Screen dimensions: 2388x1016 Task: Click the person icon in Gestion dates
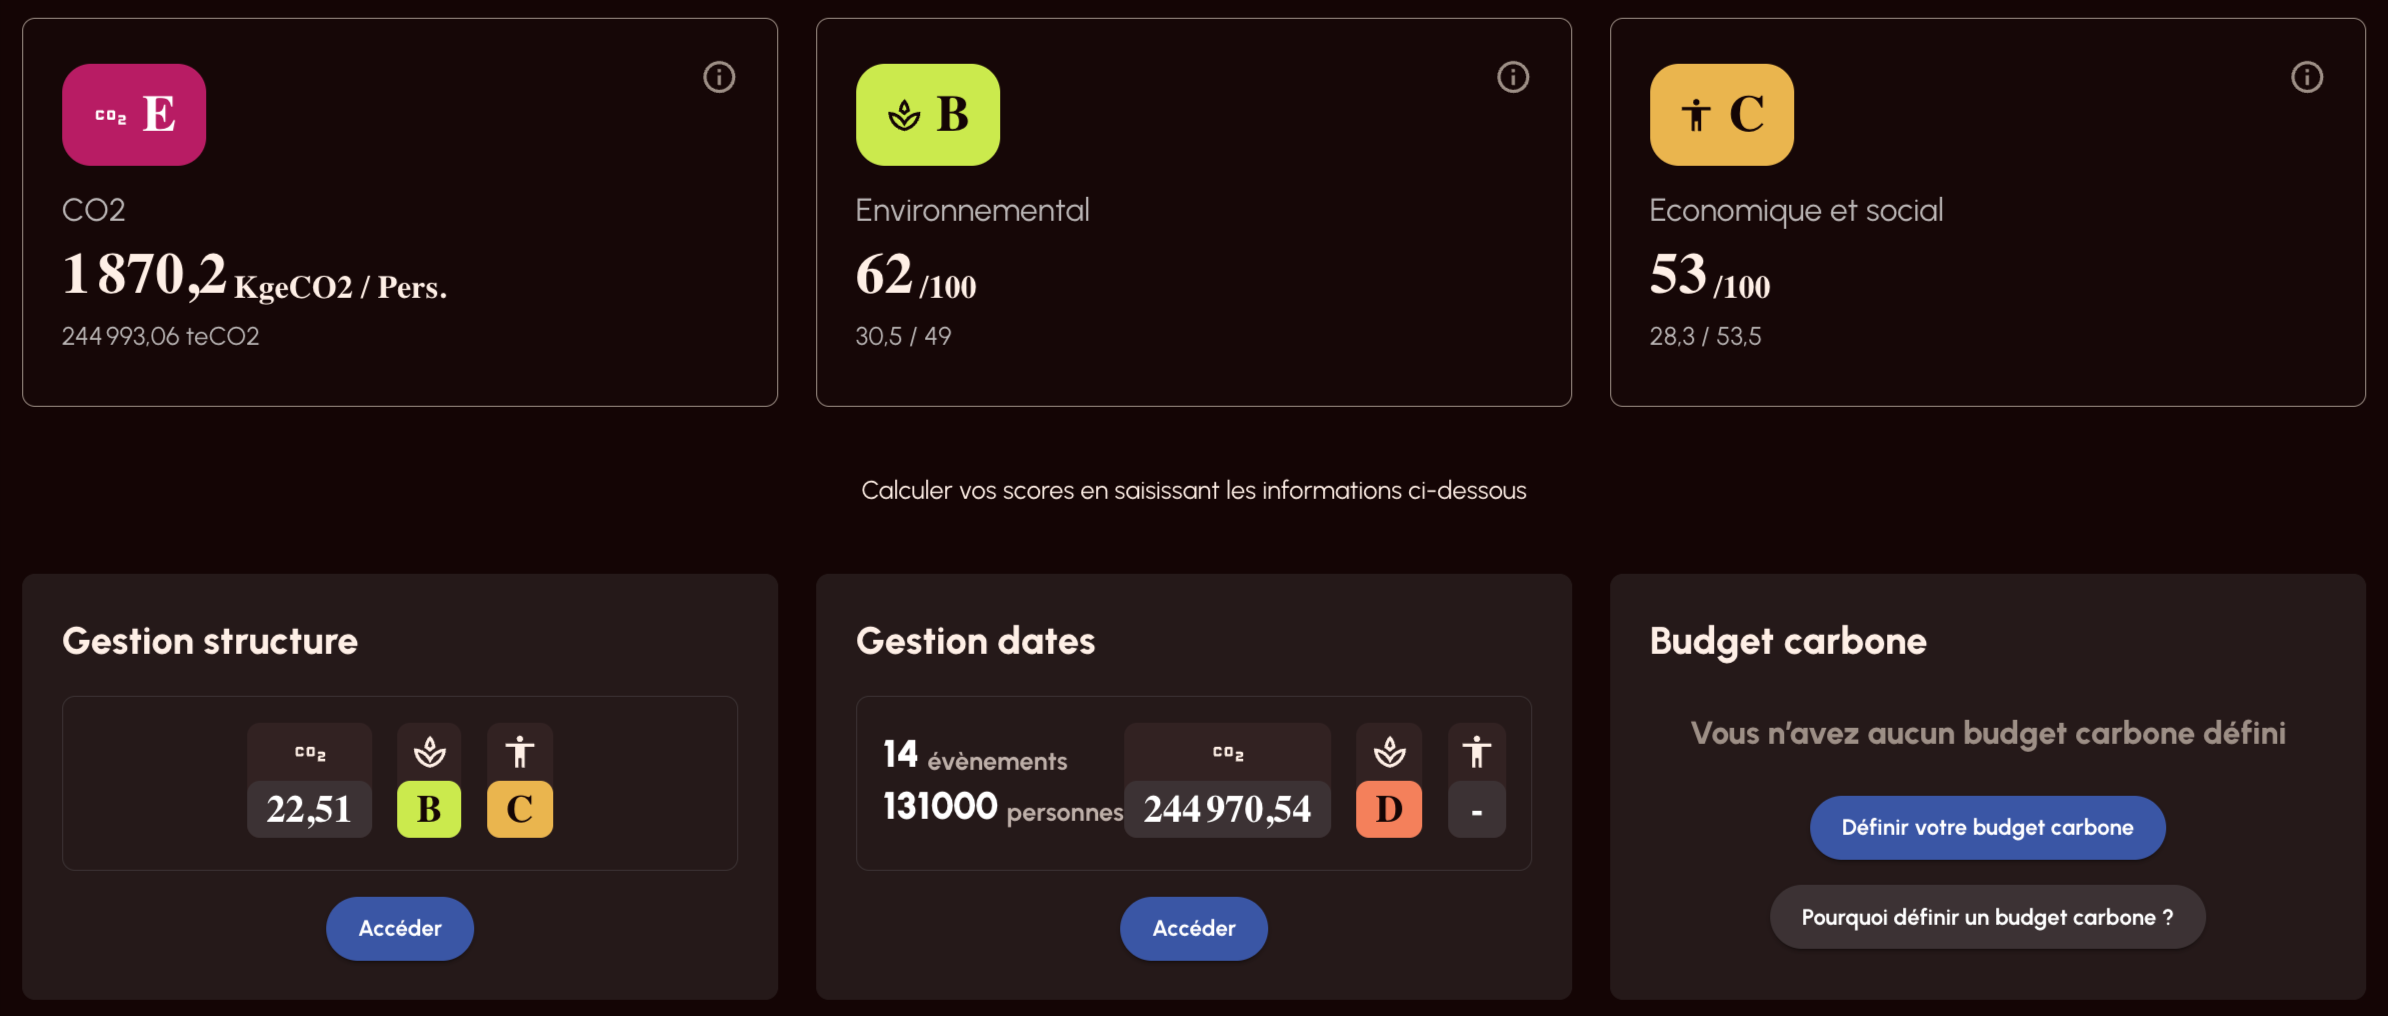(x=1477, y=752)
